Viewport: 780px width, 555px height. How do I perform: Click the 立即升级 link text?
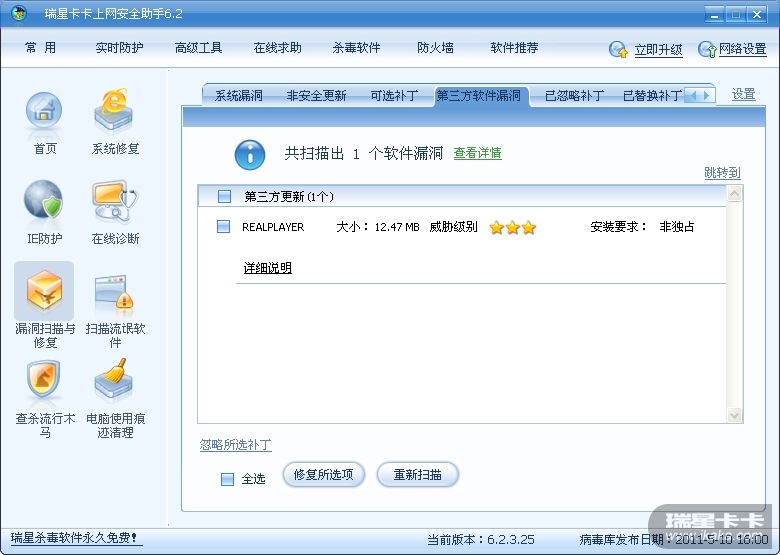pyautogui.click(x=658, y=50)
